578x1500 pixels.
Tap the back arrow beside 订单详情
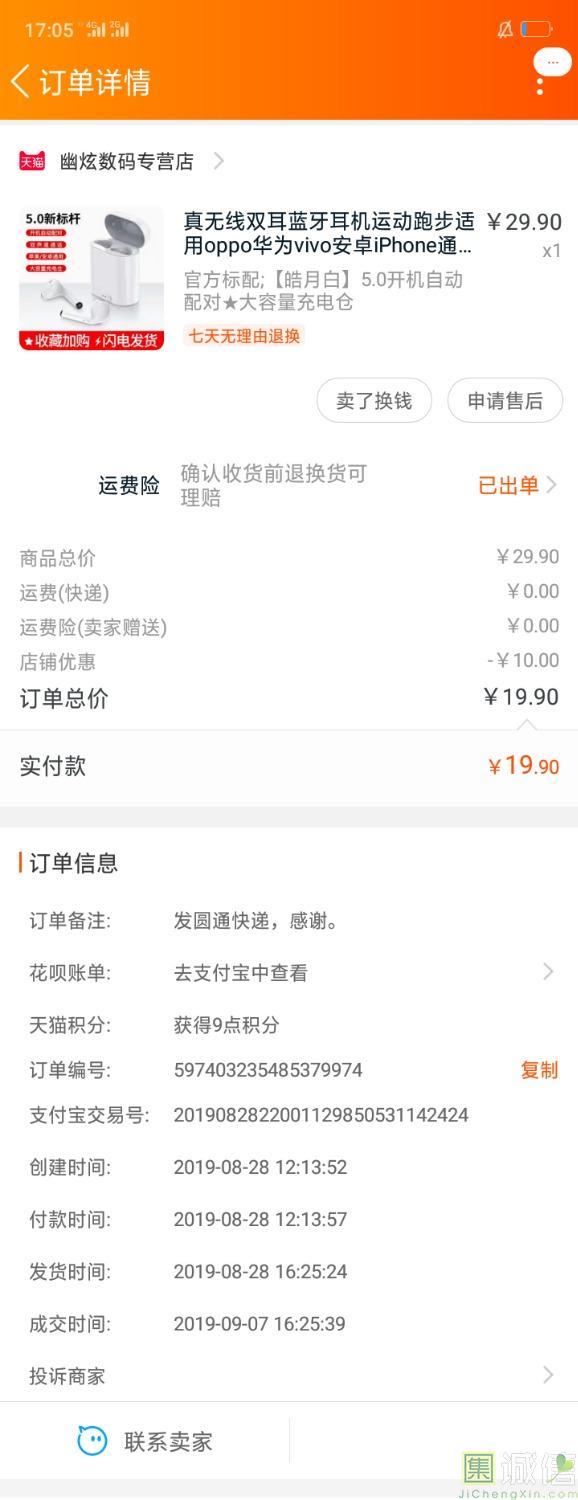20,81
